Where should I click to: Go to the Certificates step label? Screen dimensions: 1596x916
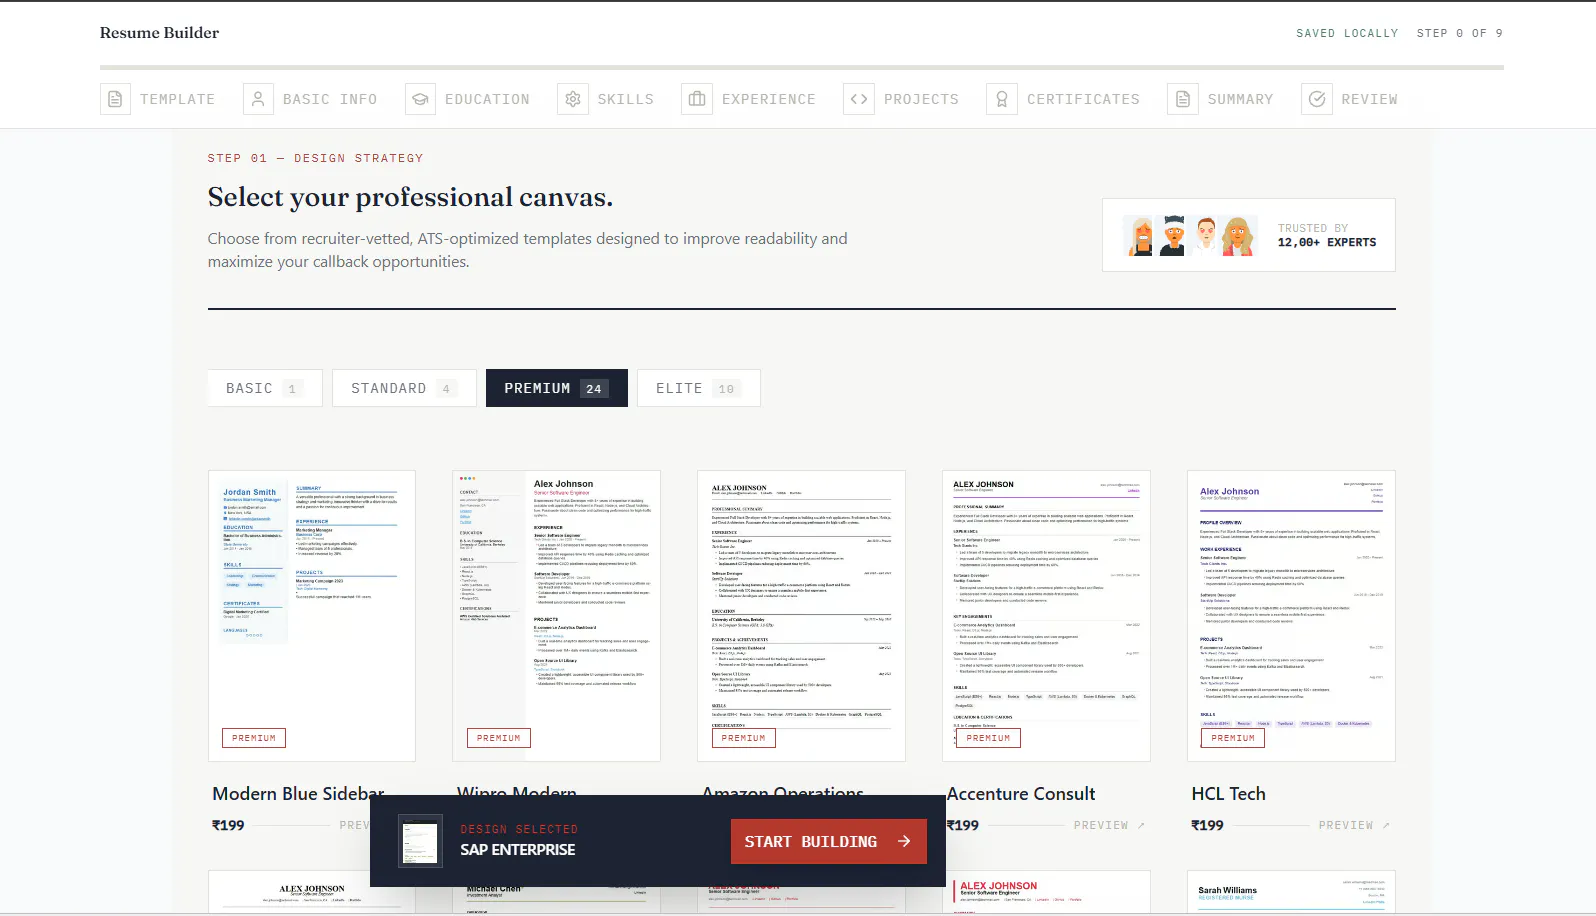[1083, 99]
